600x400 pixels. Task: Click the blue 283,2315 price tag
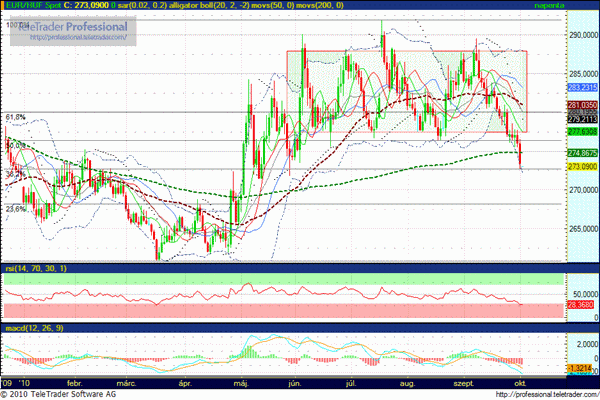(x=582, y=88)
